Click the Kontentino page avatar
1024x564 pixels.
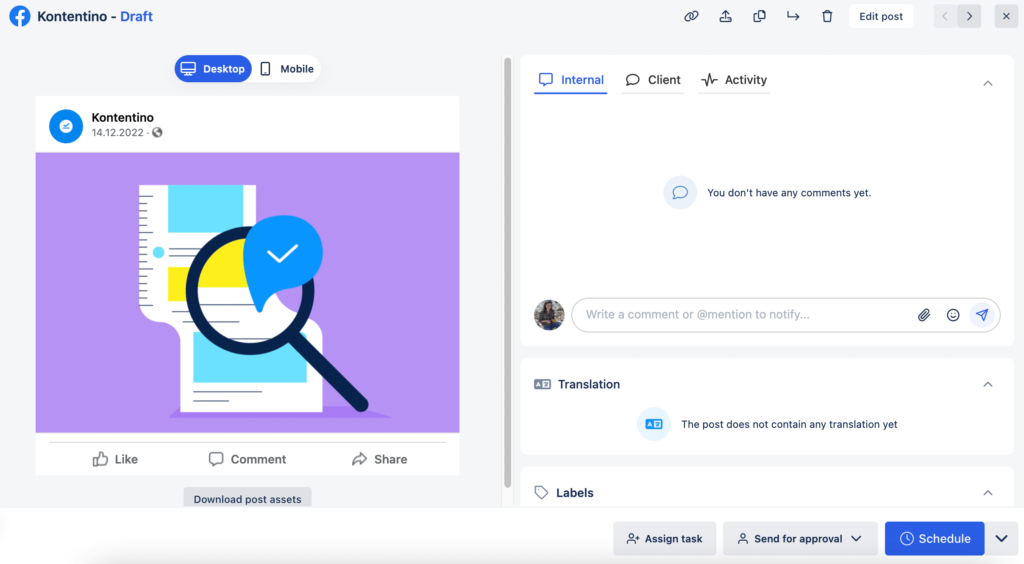click(x=66, y=126)
